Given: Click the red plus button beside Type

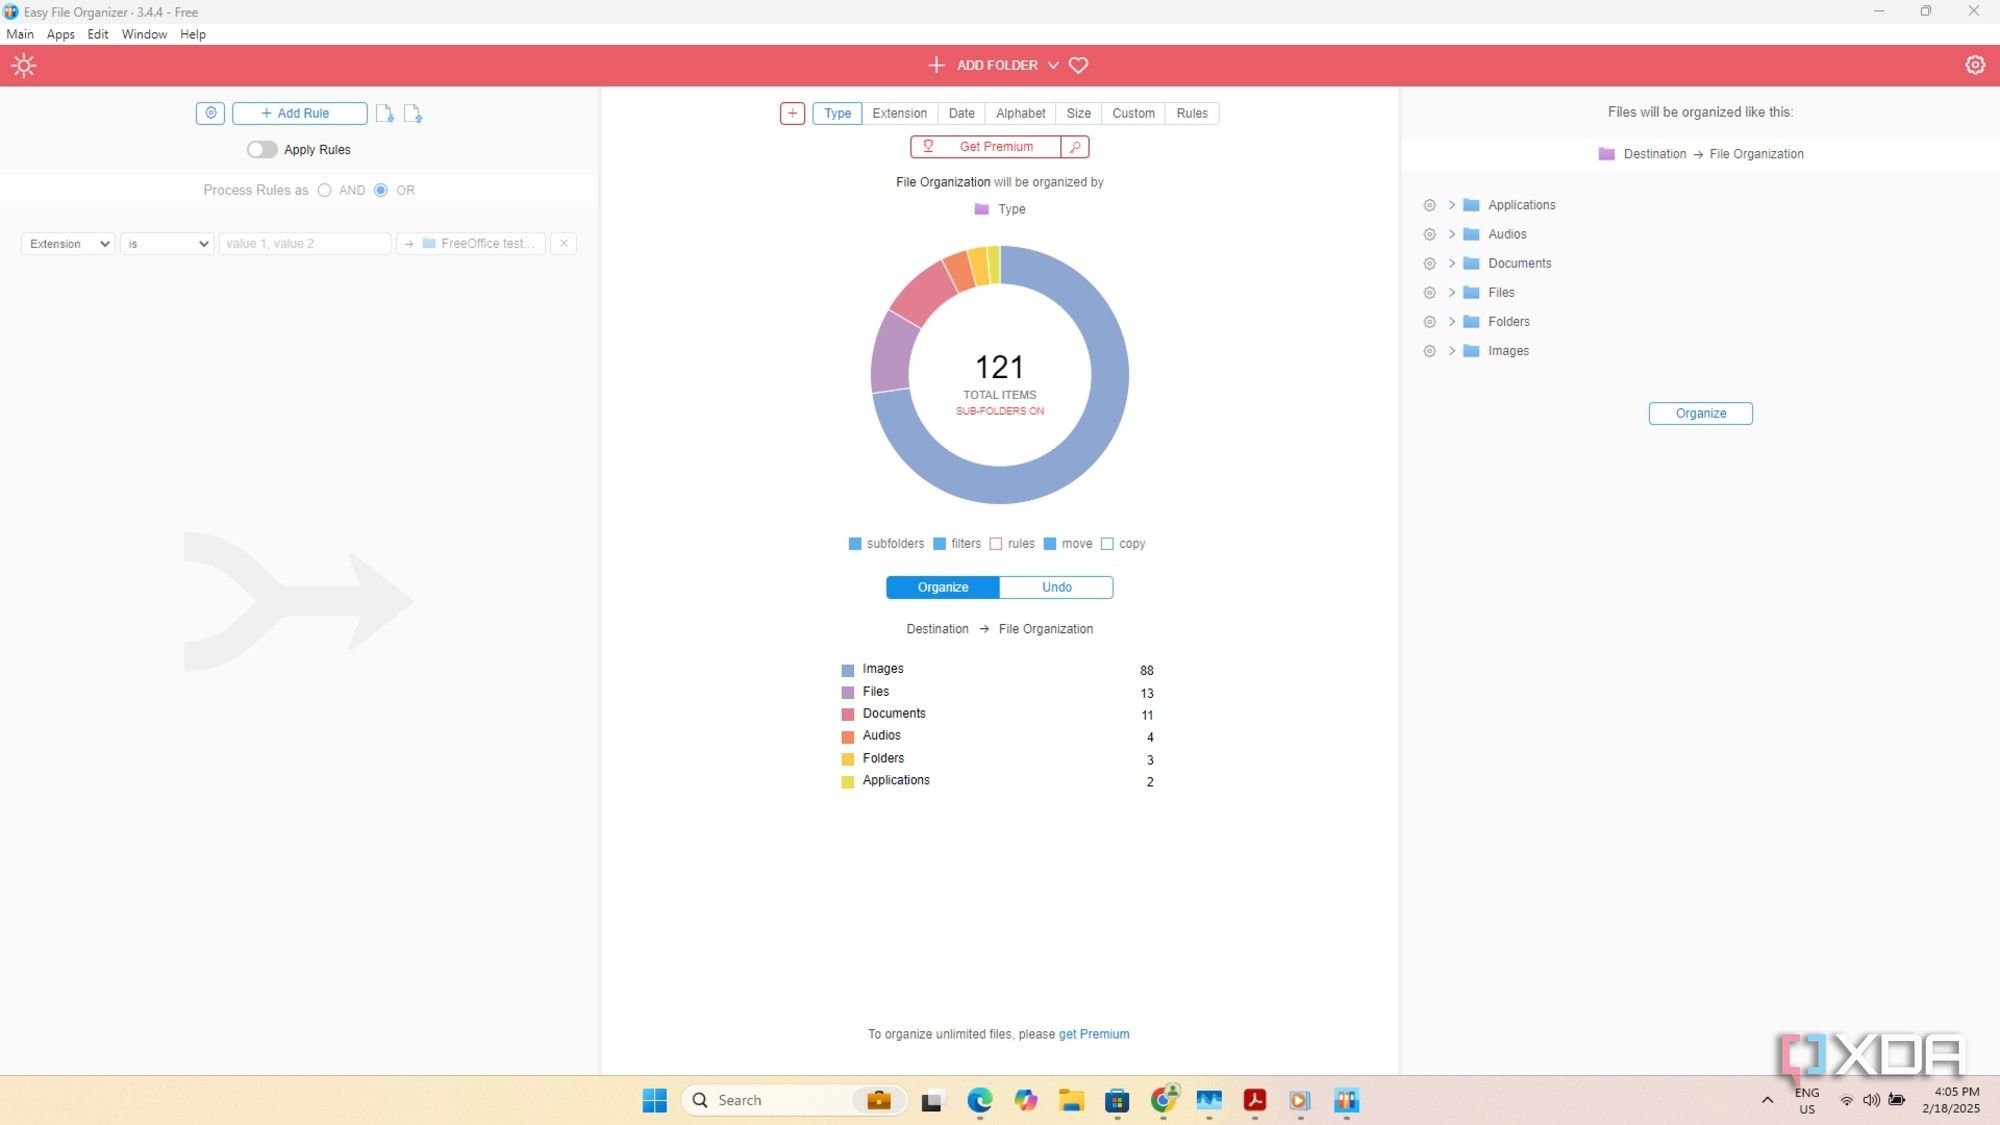Looking at the screenshot, I should coord(792,113).
